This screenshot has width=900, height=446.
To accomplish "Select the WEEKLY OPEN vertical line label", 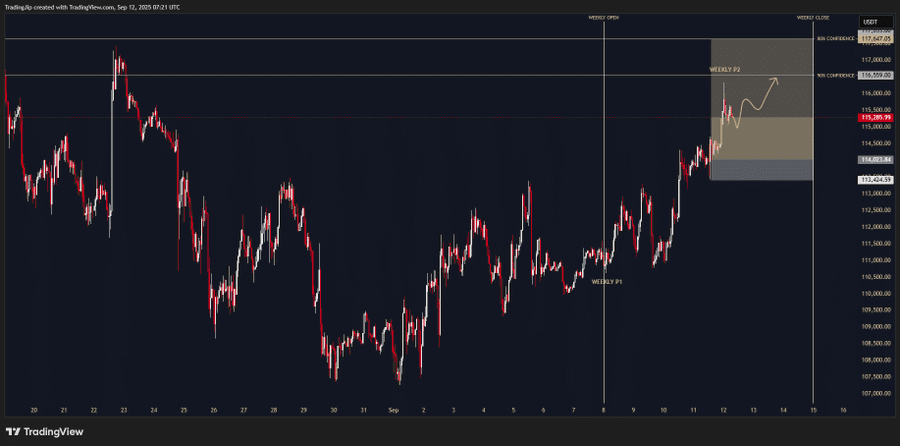I will click(606, 17).
